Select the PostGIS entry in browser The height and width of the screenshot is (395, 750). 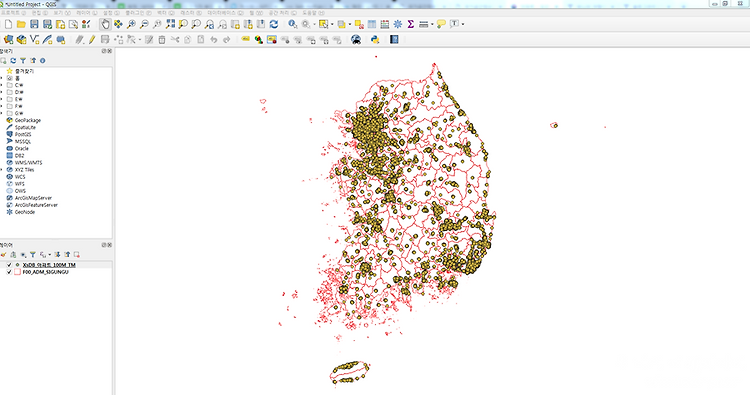(x=22, y=134)
